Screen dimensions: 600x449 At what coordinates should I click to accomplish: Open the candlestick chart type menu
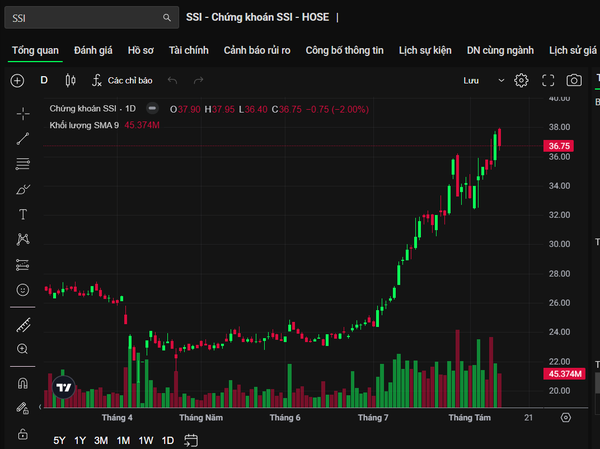tap(70, 80)
